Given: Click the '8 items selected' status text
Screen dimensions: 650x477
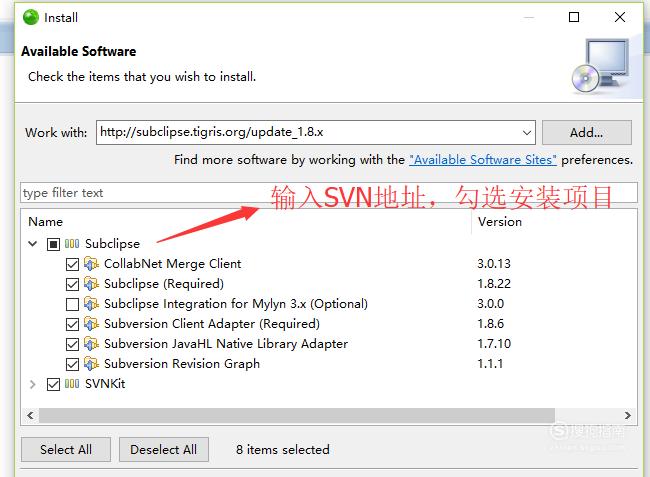Looking at the screenshot, I should pos(283,449).
